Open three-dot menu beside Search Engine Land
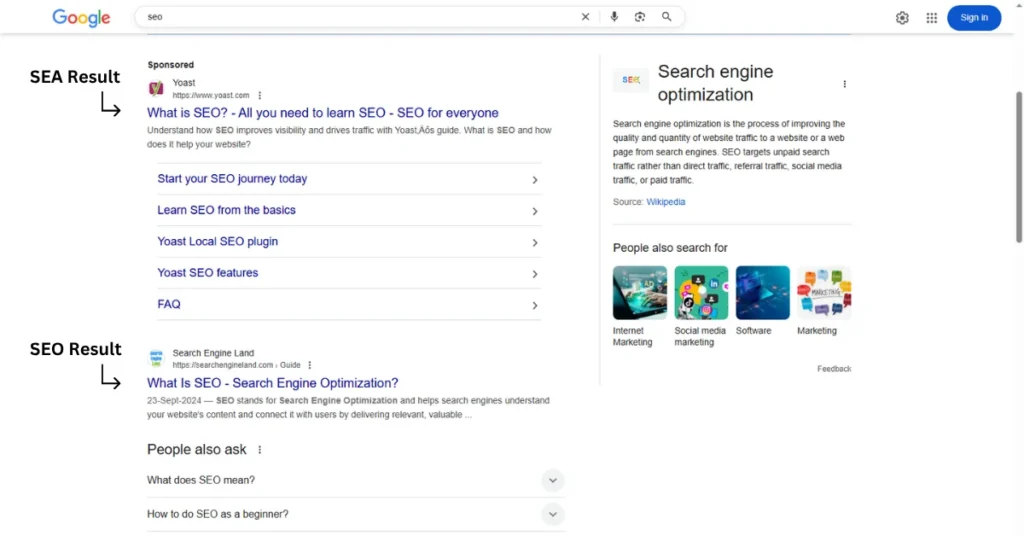1024x536 pixels. click(310, 365)
